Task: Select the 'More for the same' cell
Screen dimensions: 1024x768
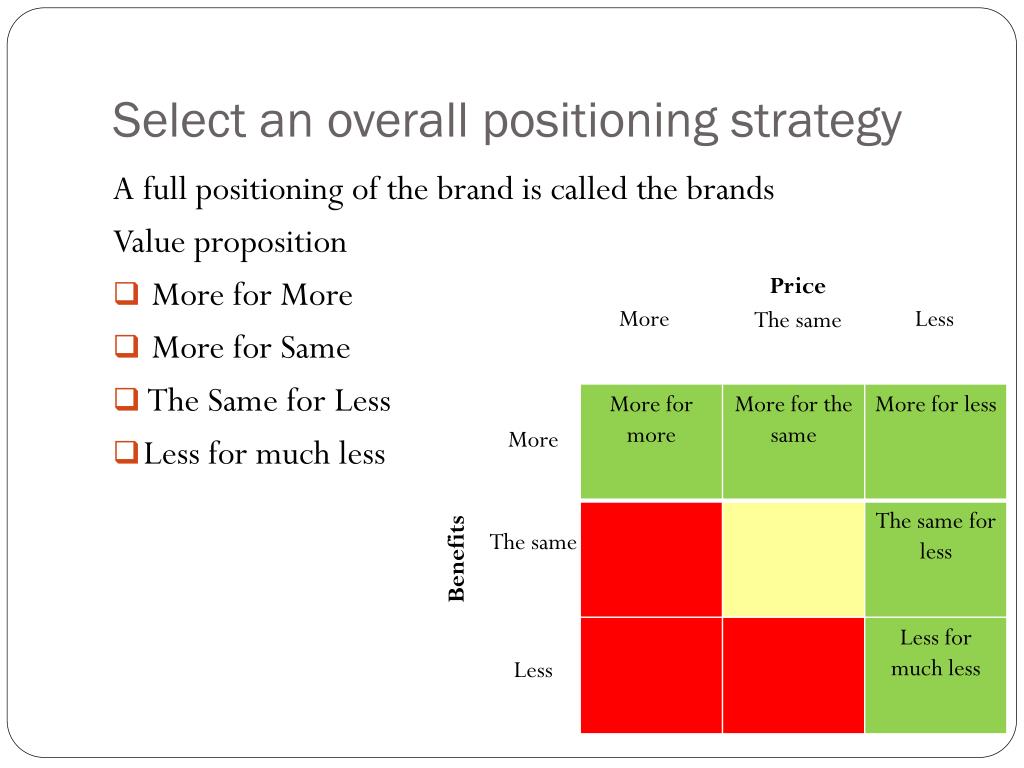Action: (x=793, y=442)
